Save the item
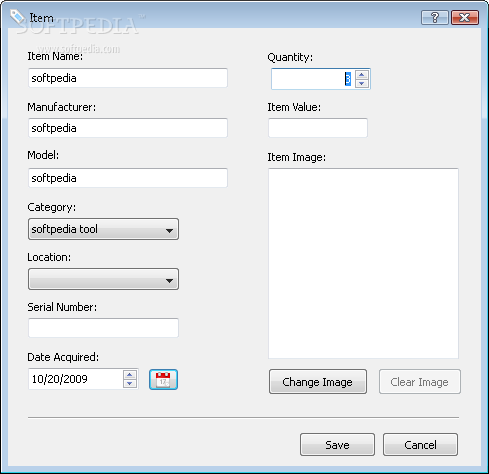This screenshot has height=474, width=489. (x=337, y=445)
